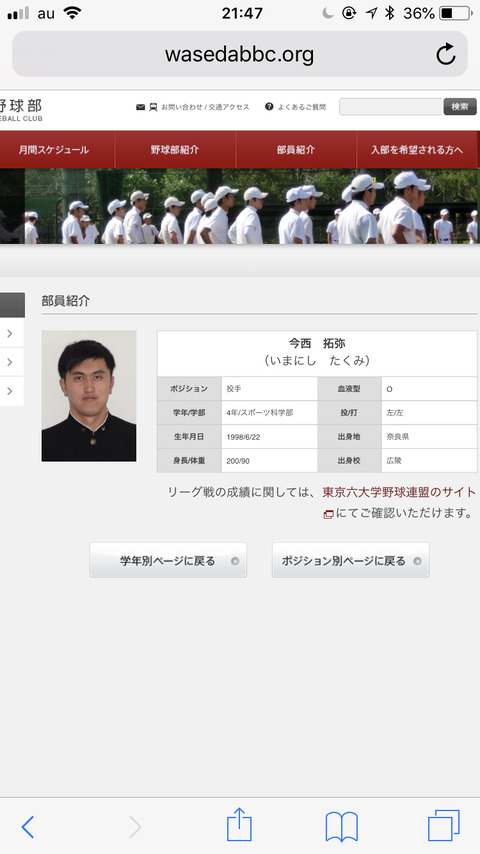Click the 4年/スポーツ科学部 cell
The width and height of the screenshot is (480, 854).
tap(269, 413)
